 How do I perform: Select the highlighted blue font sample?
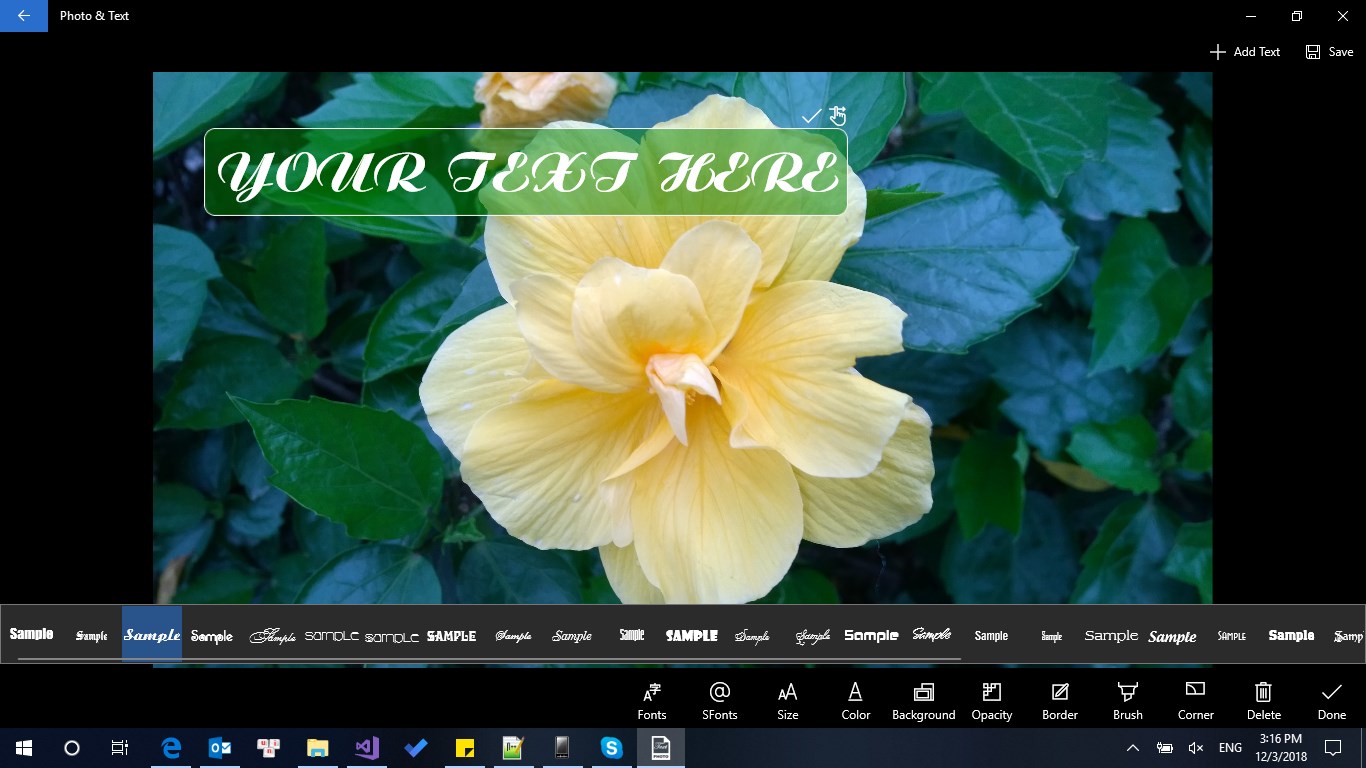point(152,635)
